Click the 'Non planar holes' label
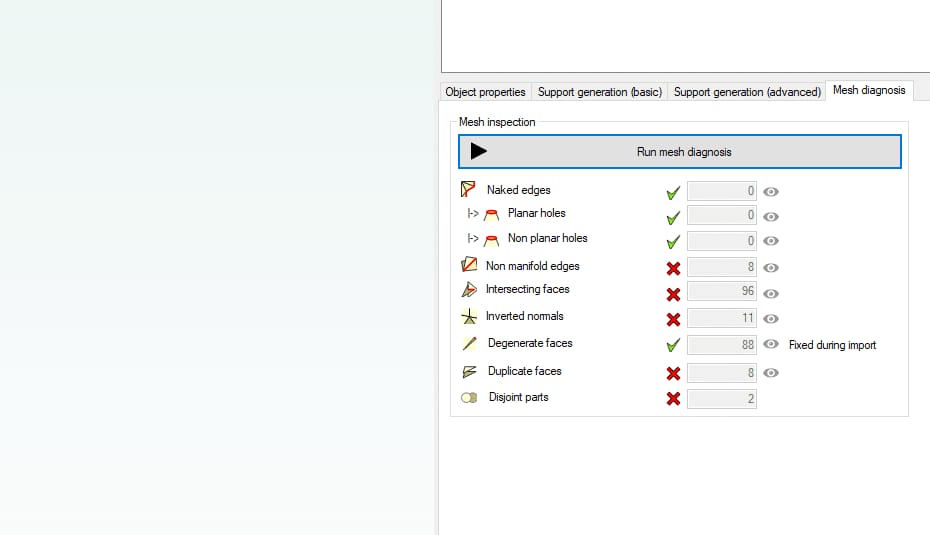This screenshot has height=535, width=930. click(547, 238)
